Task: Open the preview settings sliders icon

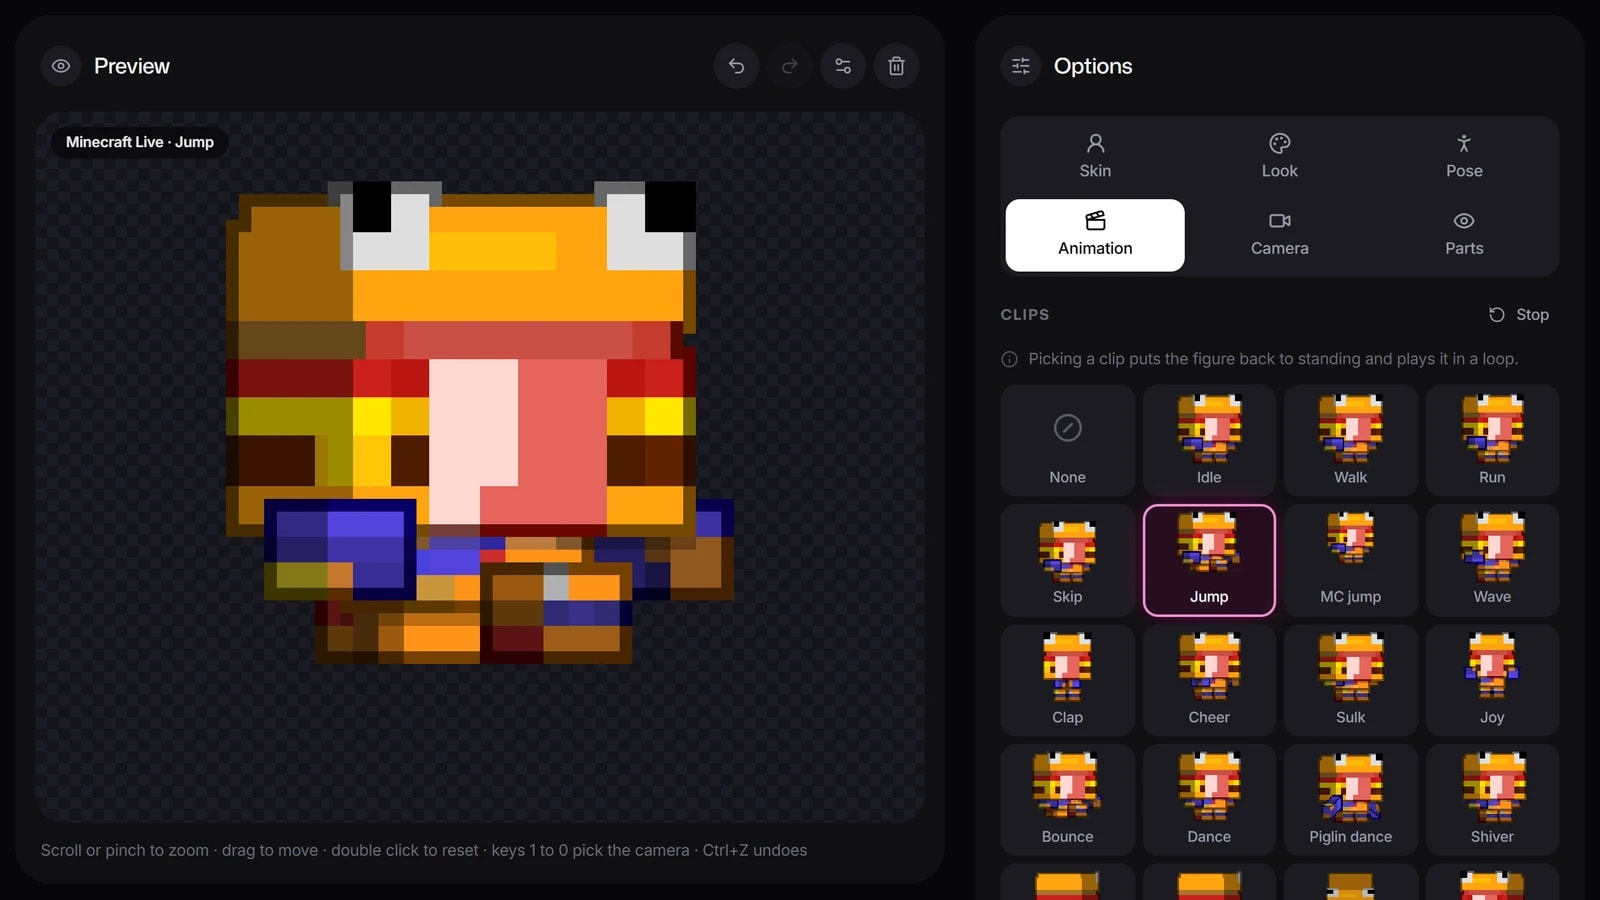Action: (843, 66)
